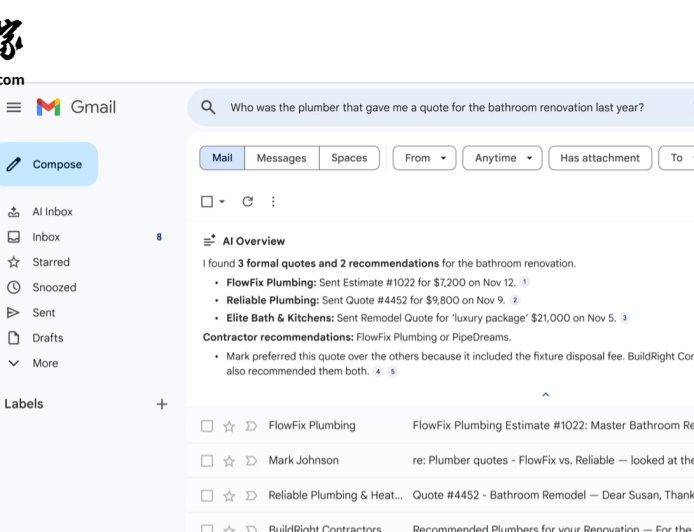The width and height of the screenshot is (694, 532).
Task: Select the Reliable Plumbing & Heat email checkbox
Action: (x=207, y=495)
